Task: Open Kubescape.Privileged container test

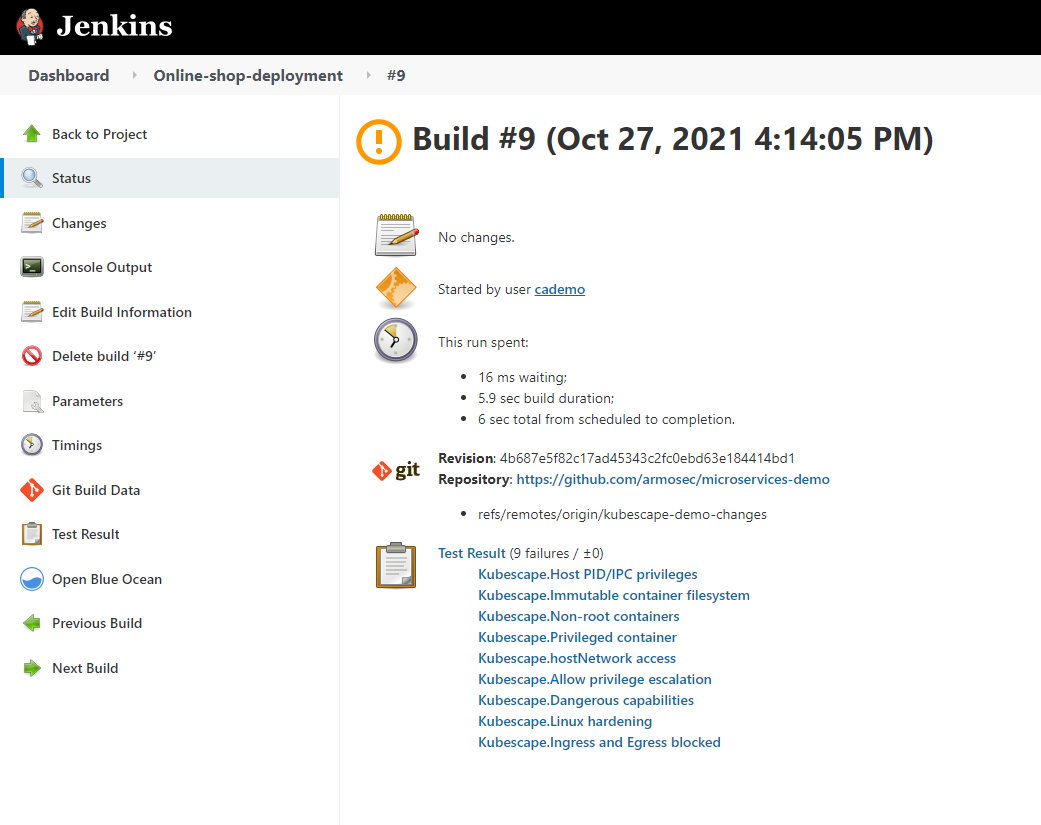Action: tap(578, 637)
